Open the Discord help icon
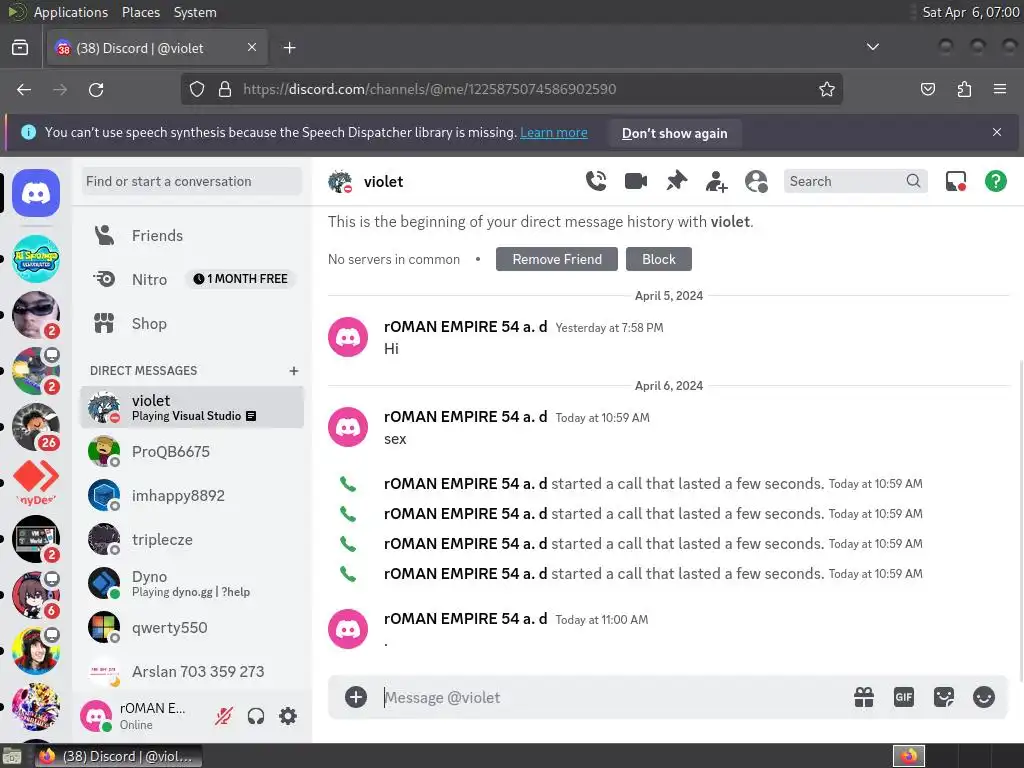Viewport: 1024px width, 768px height. click(x=995, y=181)
